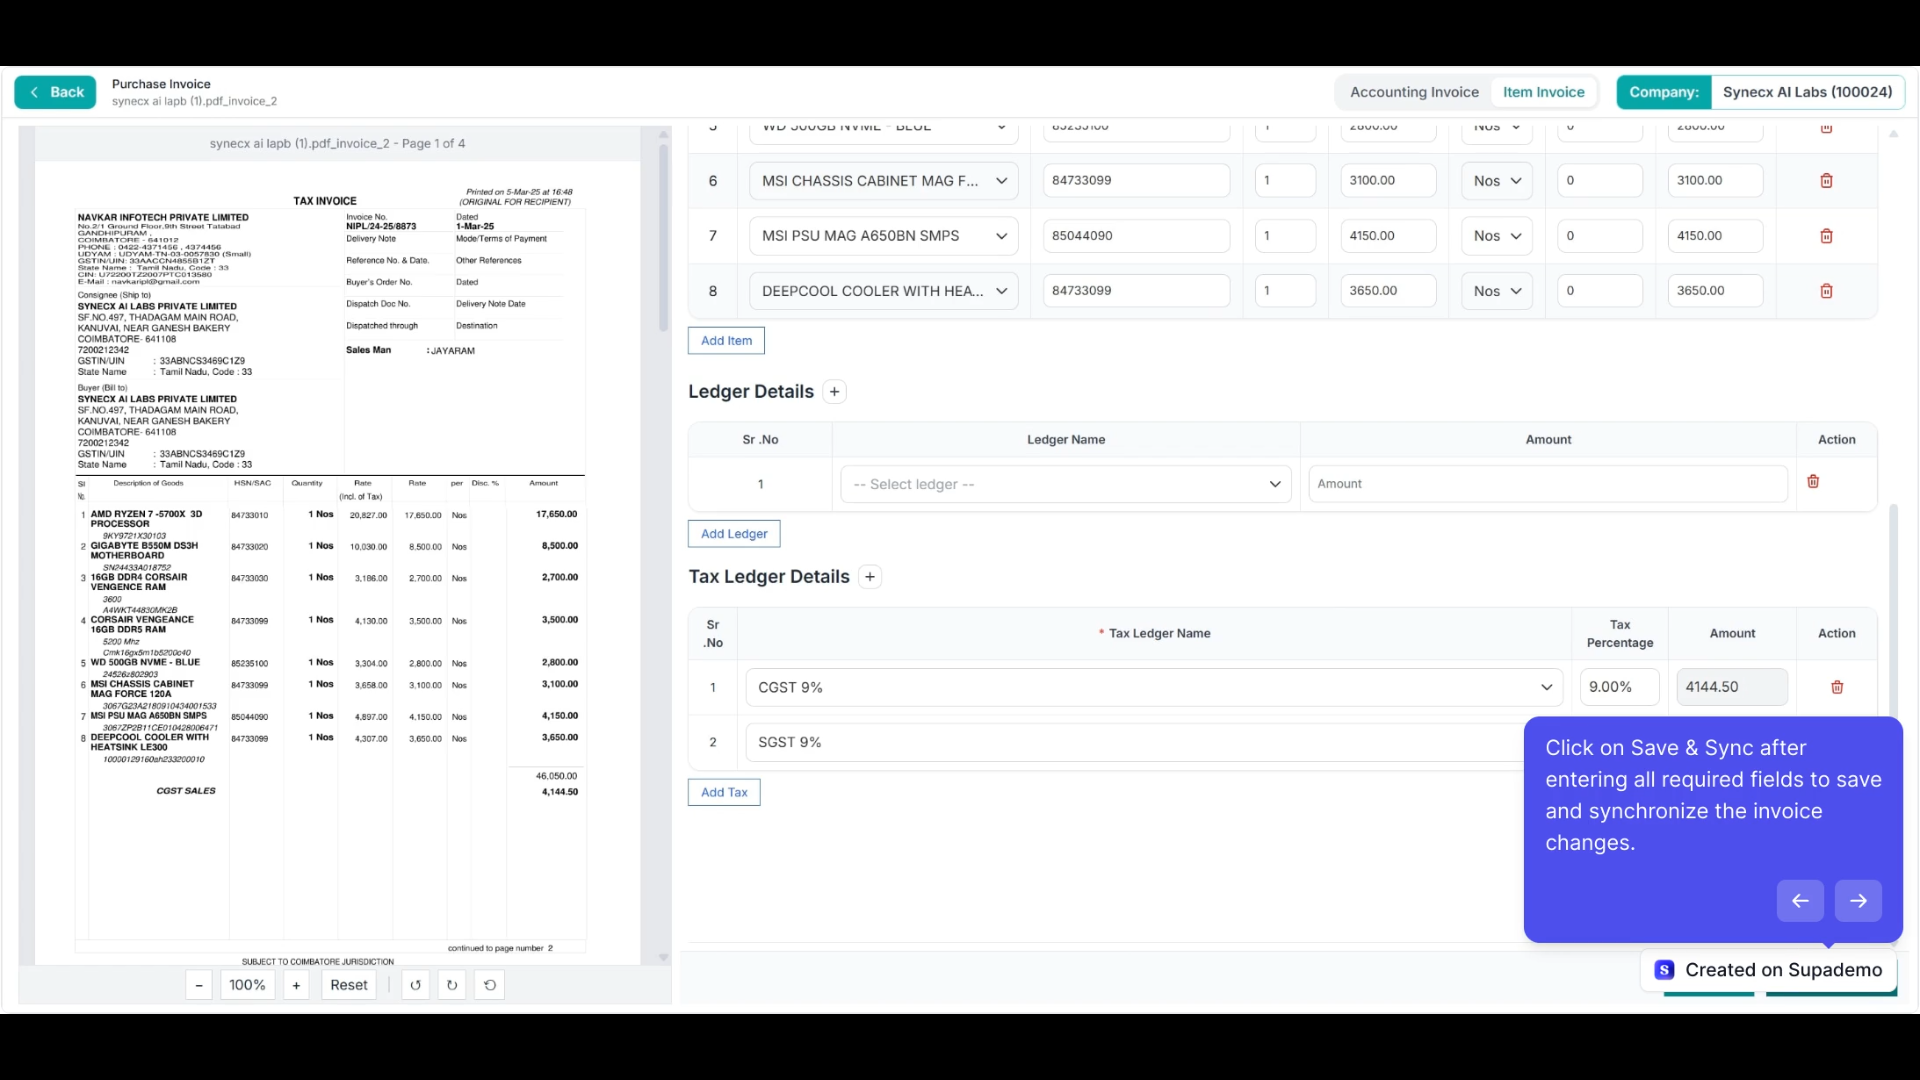The height and width of the screenshot is (1080, 1920).
Task: Rotate the PDF counter-clockwise
Action: [415, 985]
